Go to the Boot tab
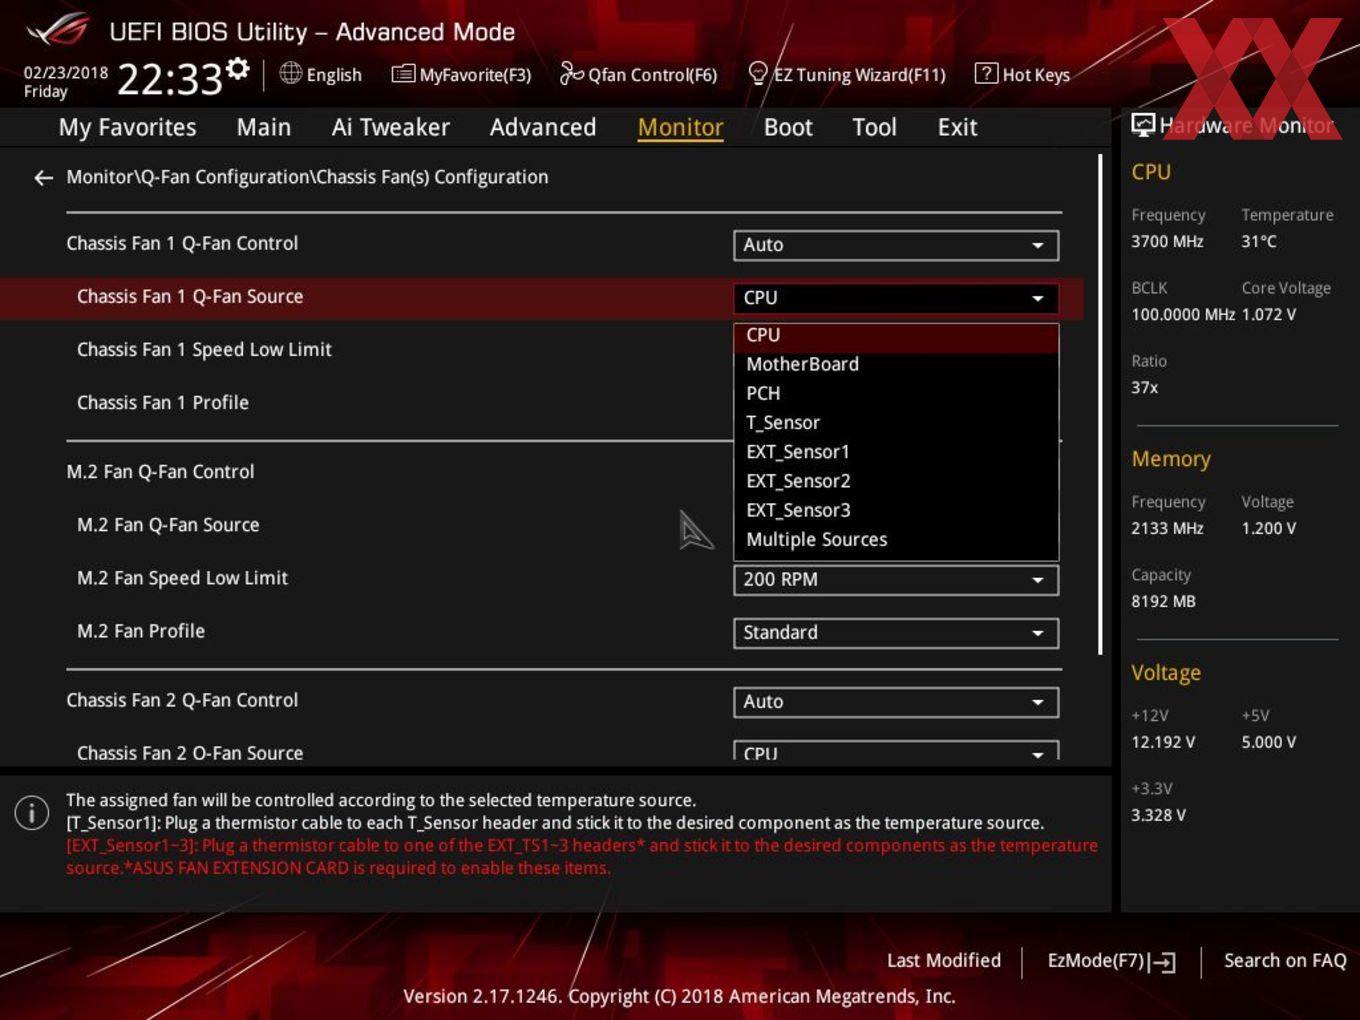Screen dimensions: 1360x1020 click(788, 127)
